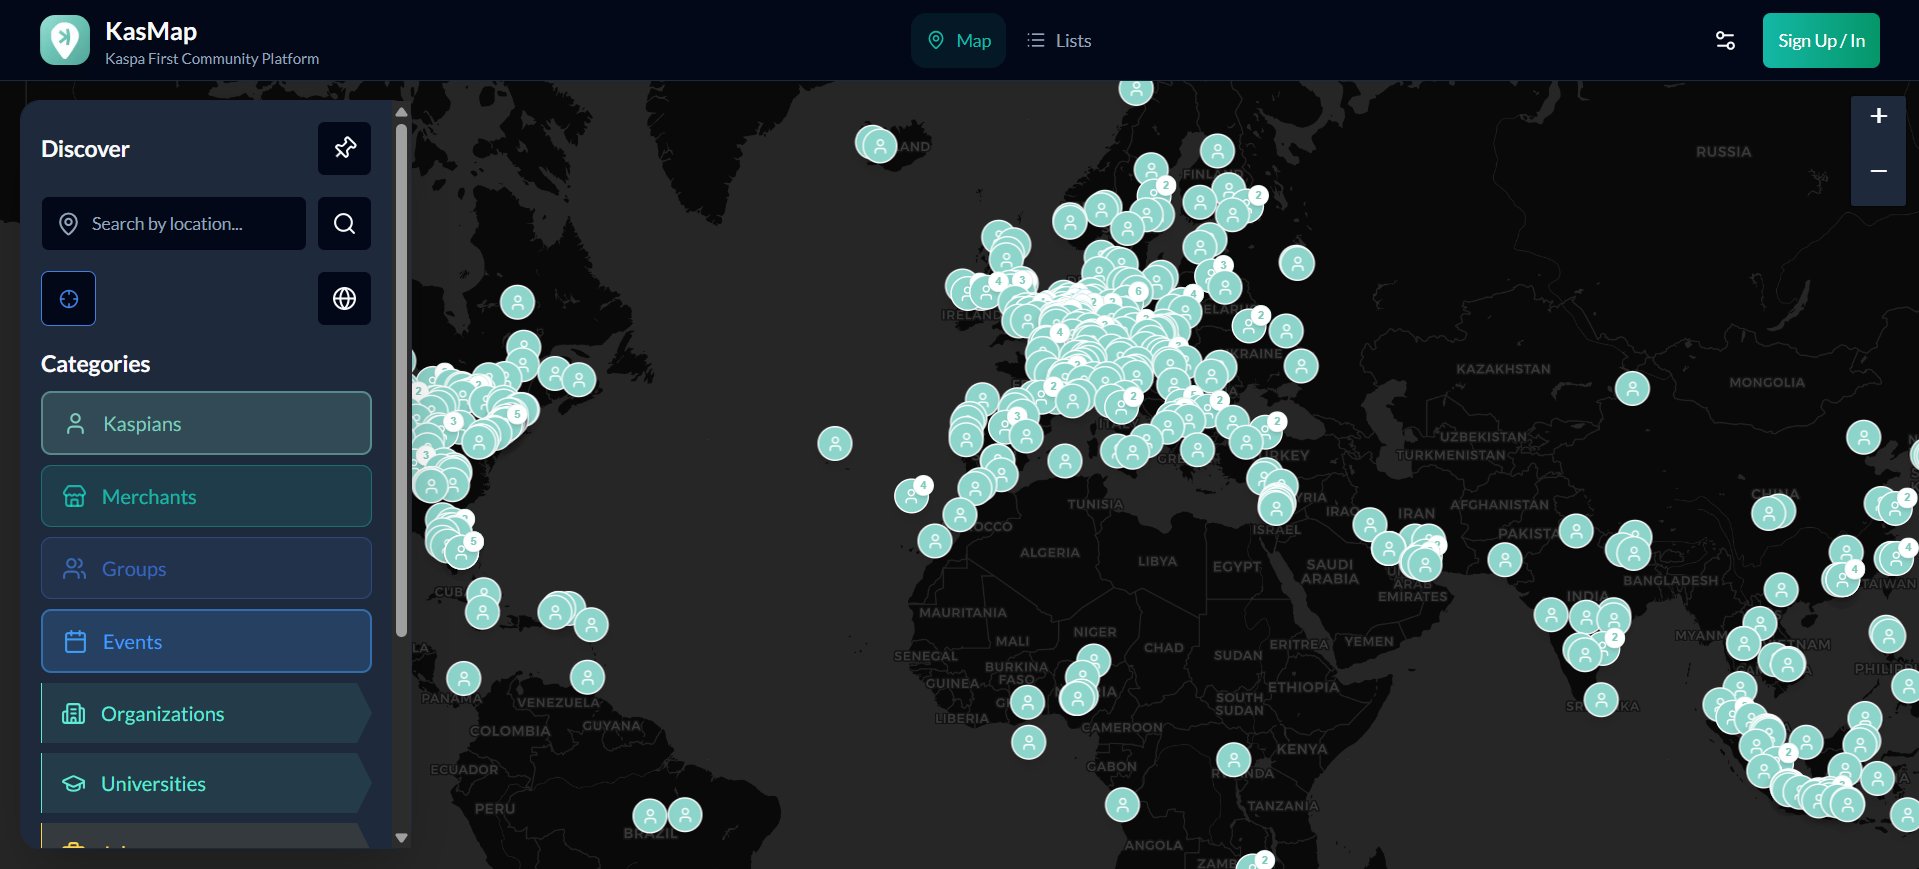Select the marker above the Panama label

[x=464, y=679]
